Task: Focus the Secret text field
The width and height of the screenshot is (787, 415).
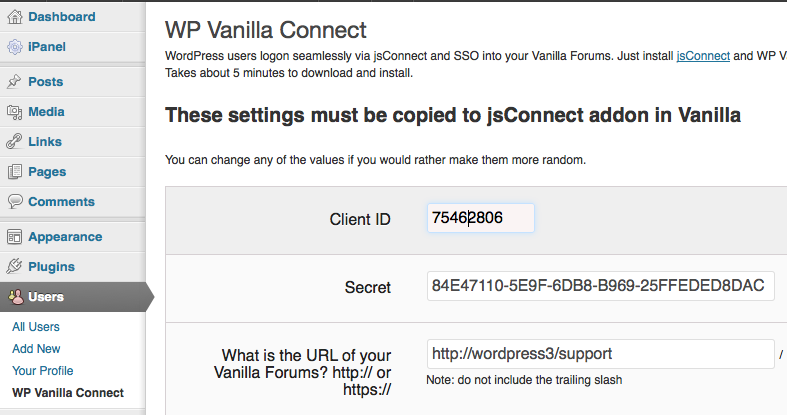Action: click(x=600, y=286)
